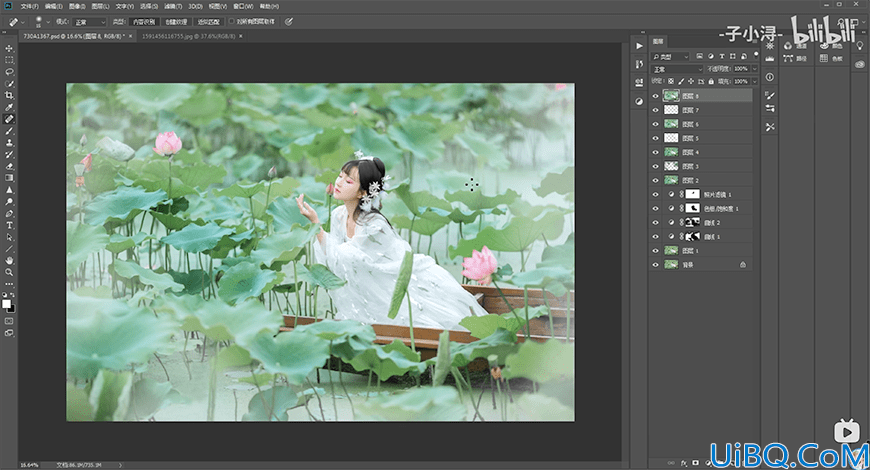The width and height of the screenshot is (870, 470).
Task: Open the Edit Toolbar ellipsis
Action: pyautogui.click(x=9, y=284)
